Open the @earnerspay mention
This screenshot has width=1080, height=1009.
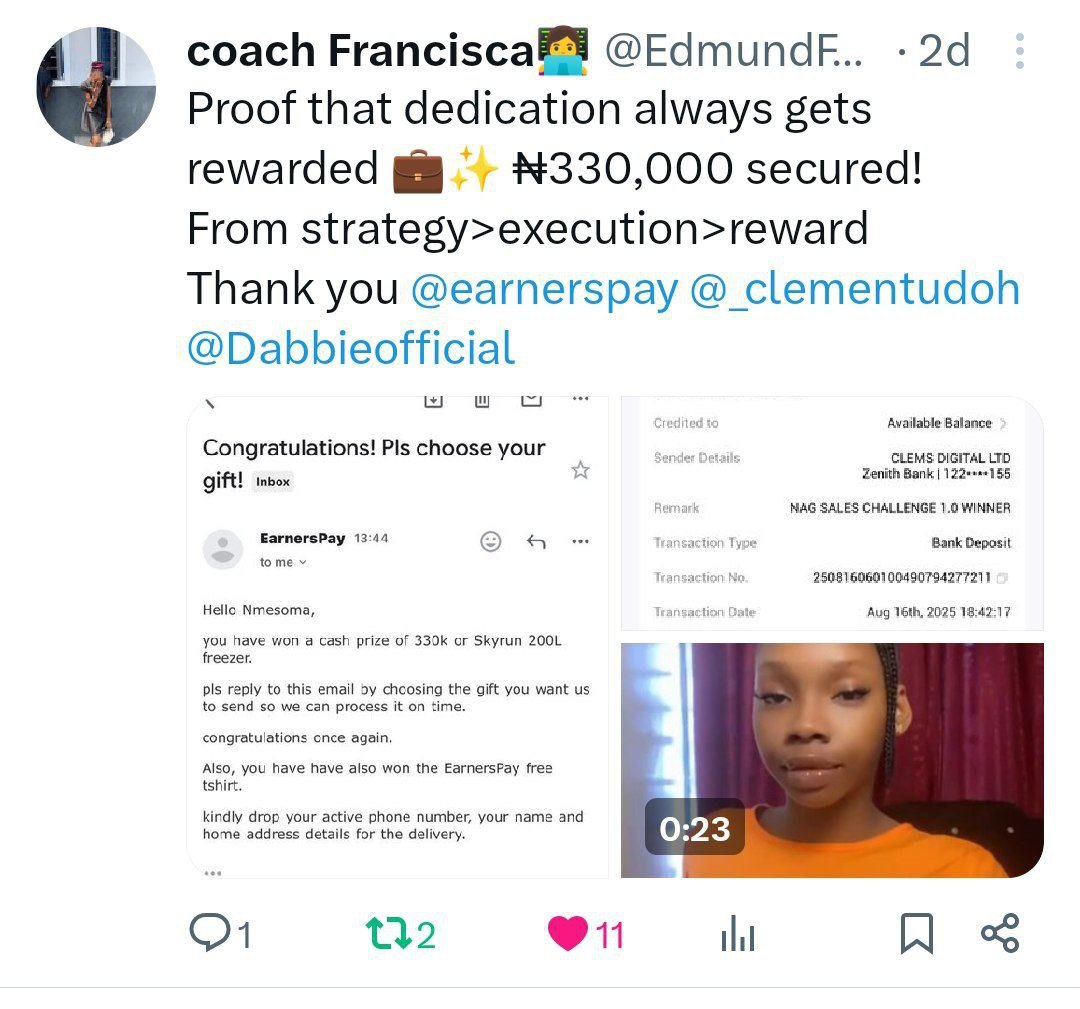point(545,289)
